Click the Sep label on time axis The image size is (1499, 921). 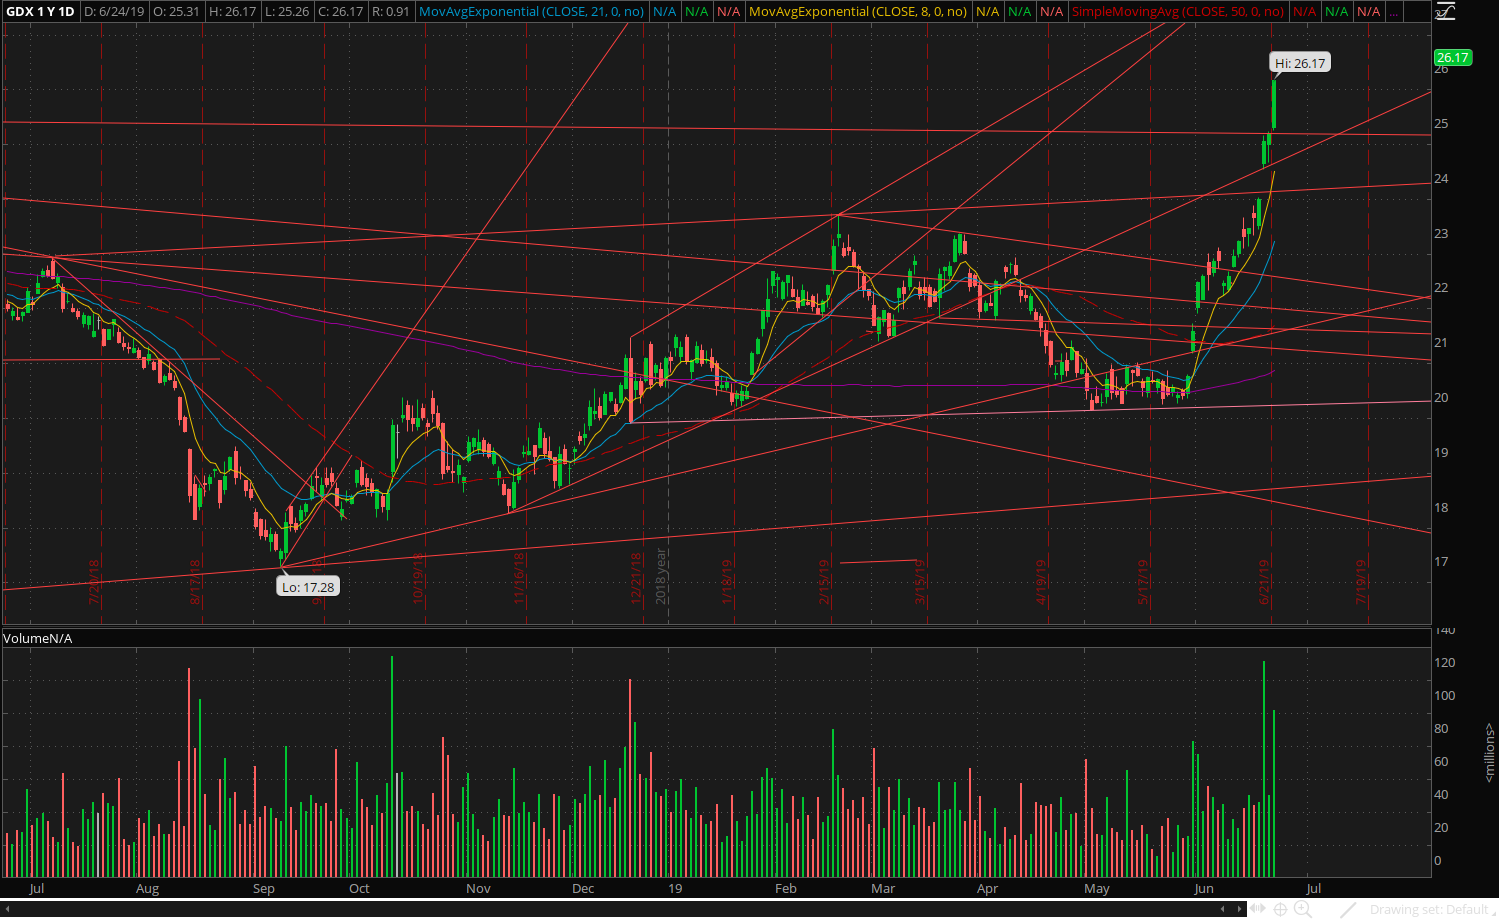click(x=263, y=888)
